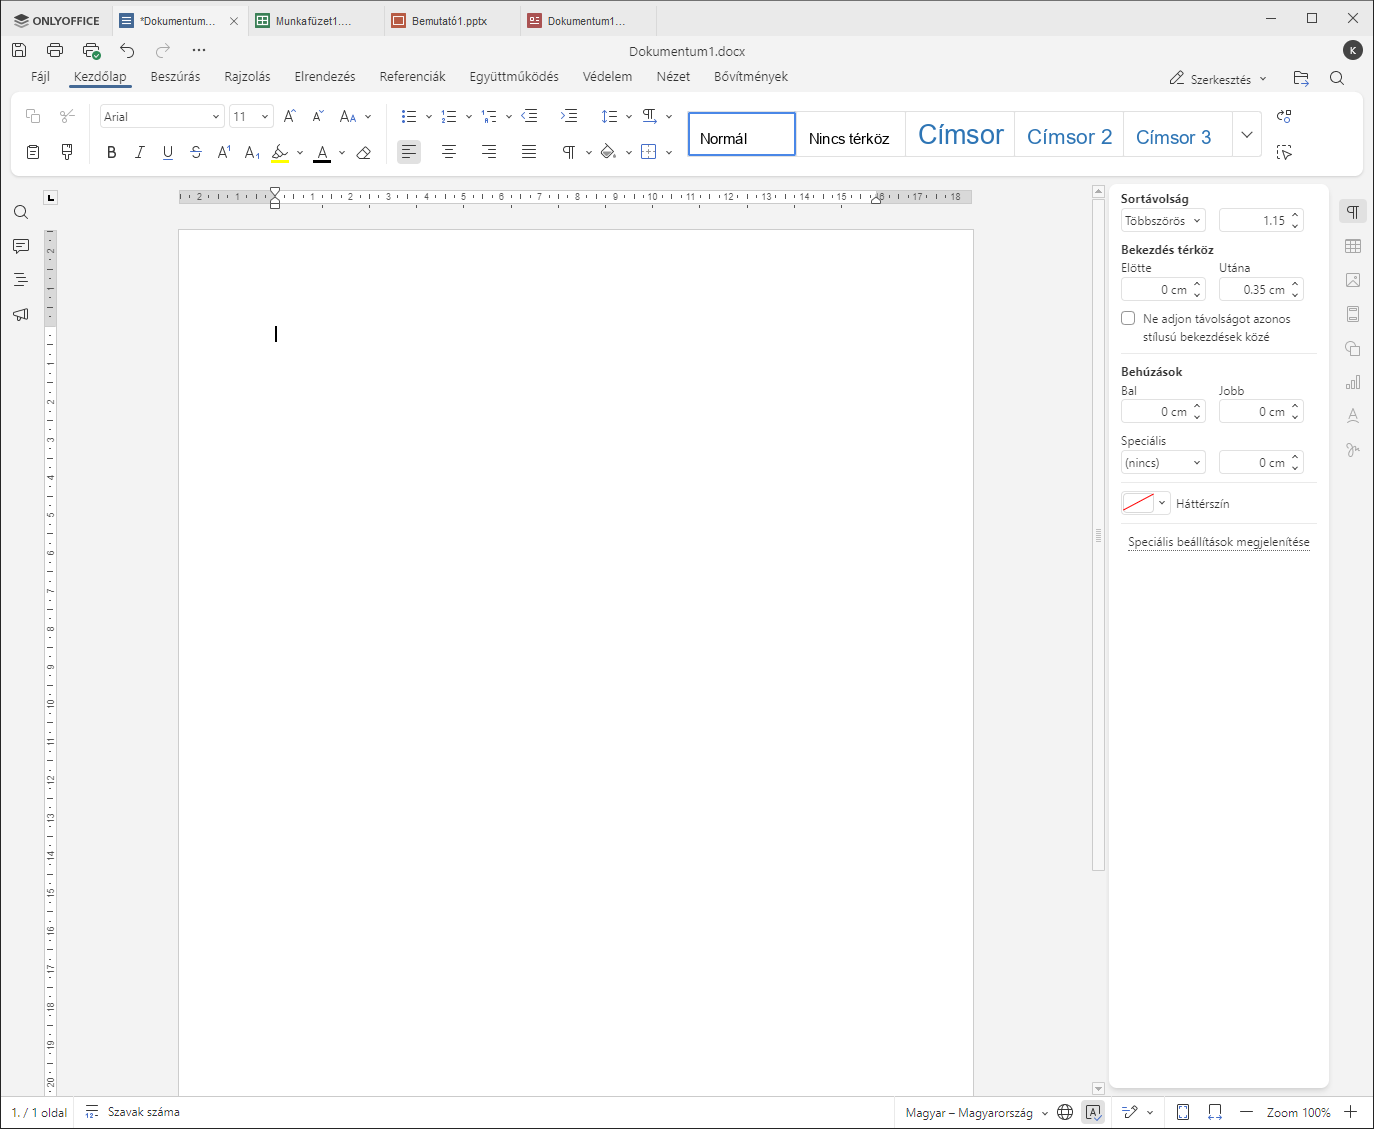This screenshot has height=1129, width=1374.
Task: Click the Replace icon in the ribbon
Action: point(1284,116)
